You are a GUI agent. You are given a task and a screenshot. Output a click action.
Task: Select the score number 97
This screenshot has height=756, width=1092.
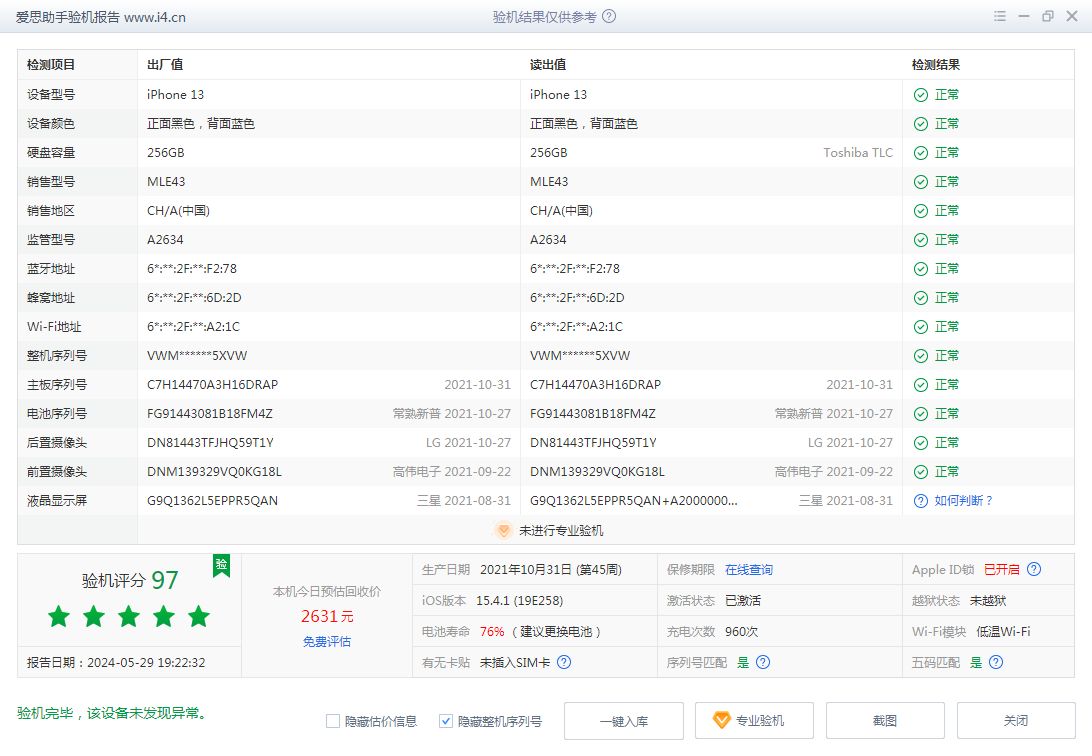[x=165, y=580]
